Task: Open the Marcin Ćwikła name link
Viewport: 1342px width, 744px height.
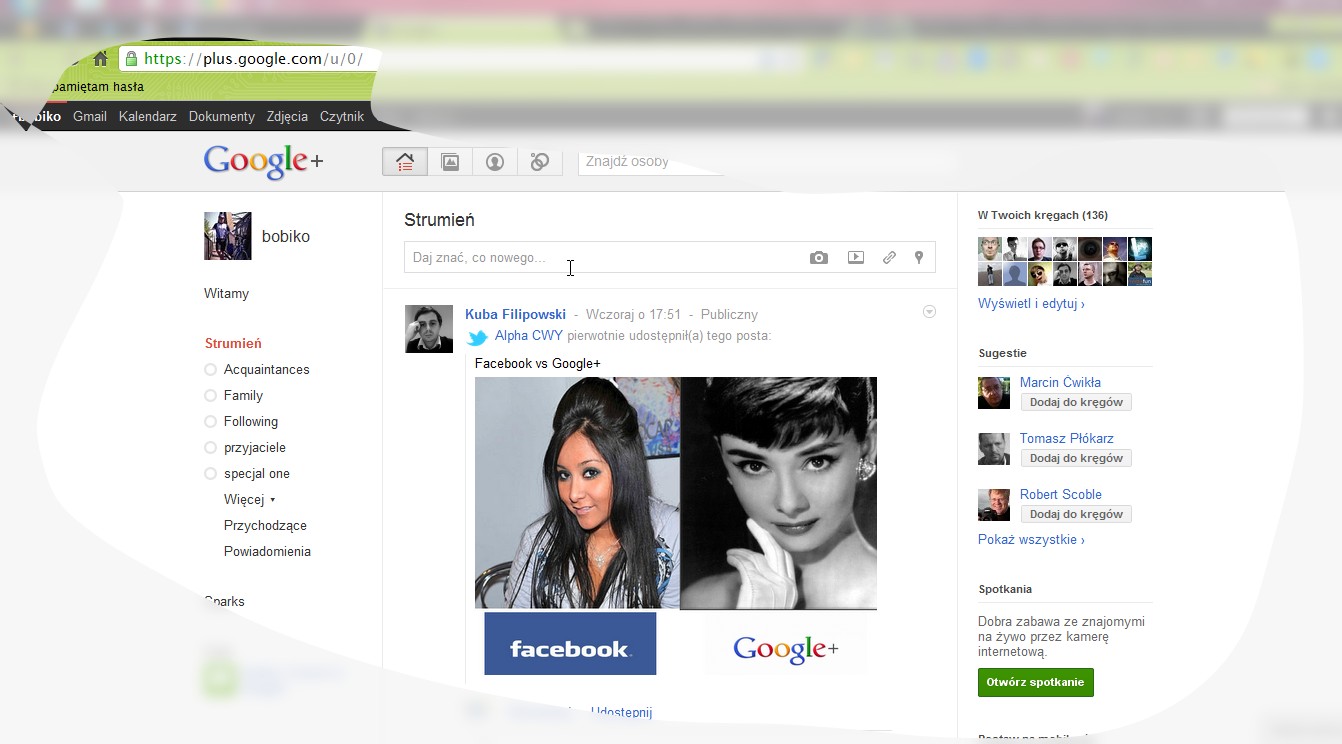Action: 1060,382
